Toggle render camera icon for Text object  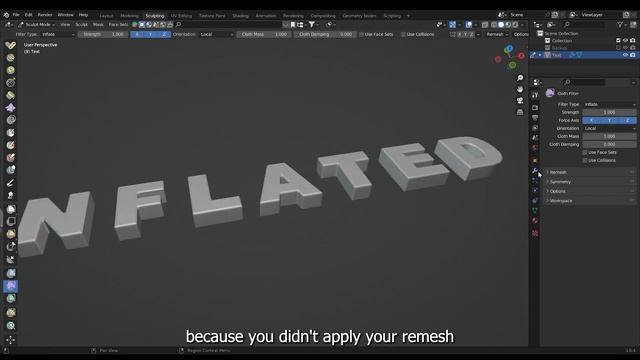tap(632, 55)
